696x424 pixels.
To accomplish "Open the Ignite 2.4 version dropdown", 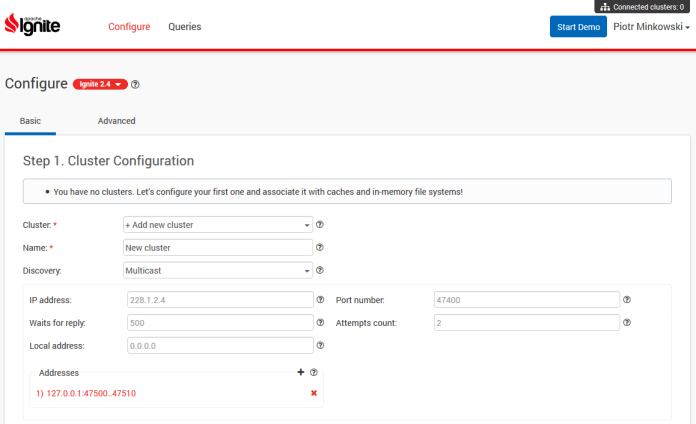I will coord(100,85).
